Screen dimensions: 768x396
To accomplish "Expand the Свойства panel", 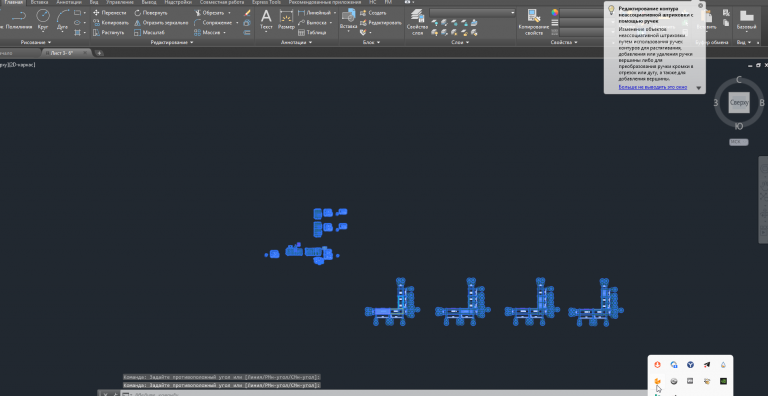I will click(x=564, y=43).
